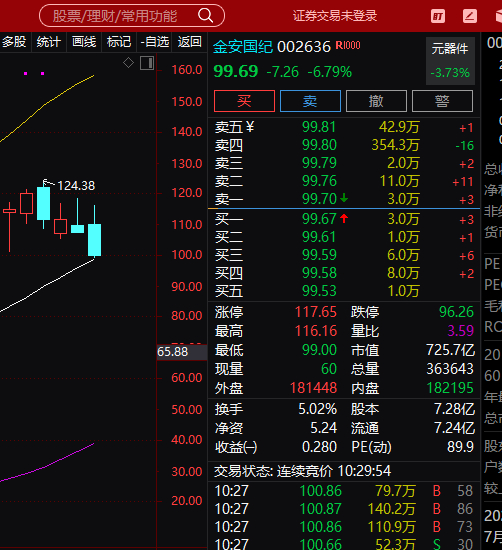The image size is (502, 550).
Task: Click 证券交易未登录 login text
Action: pos(335,16)
